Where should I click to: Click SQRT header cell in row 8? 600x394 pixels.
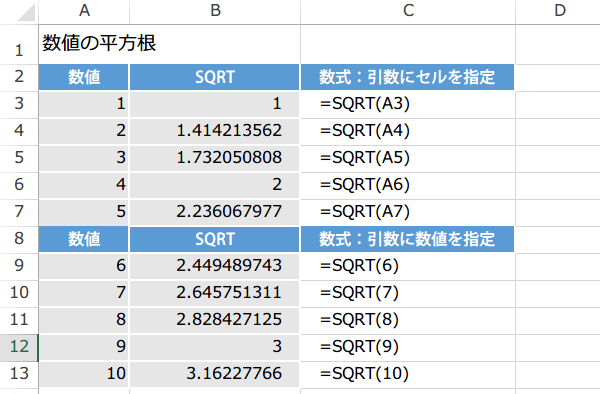point(214,239)
